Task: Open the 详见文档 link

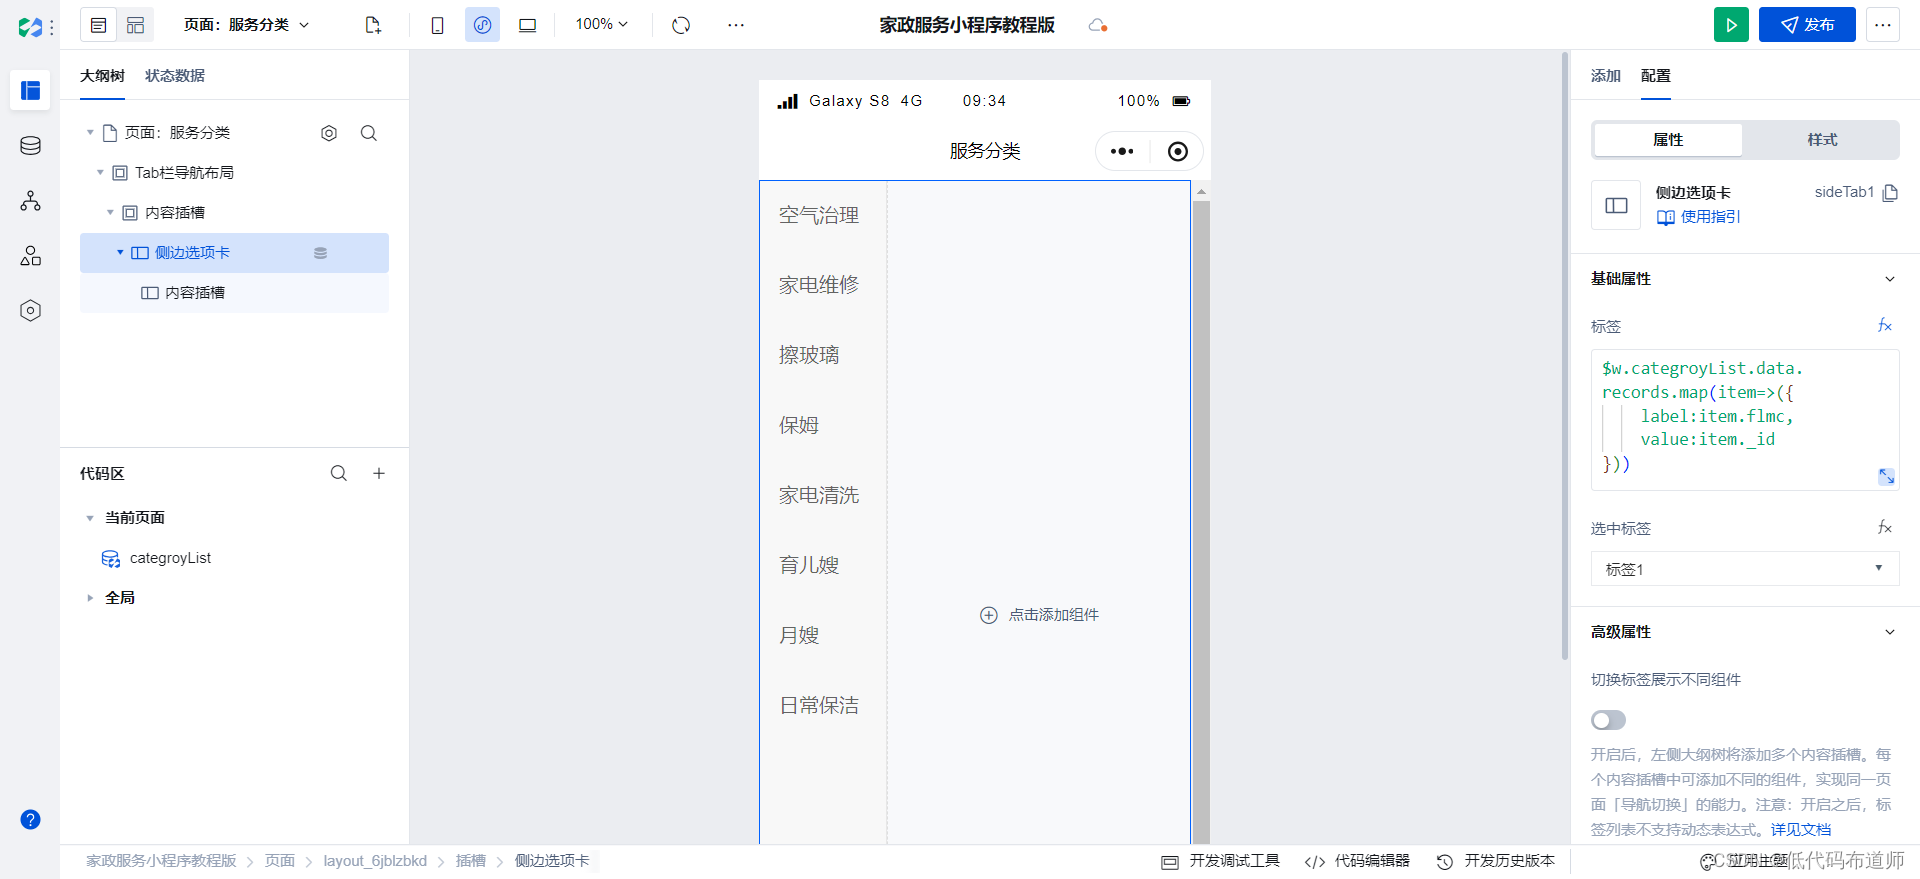Action: [1801, 829]
